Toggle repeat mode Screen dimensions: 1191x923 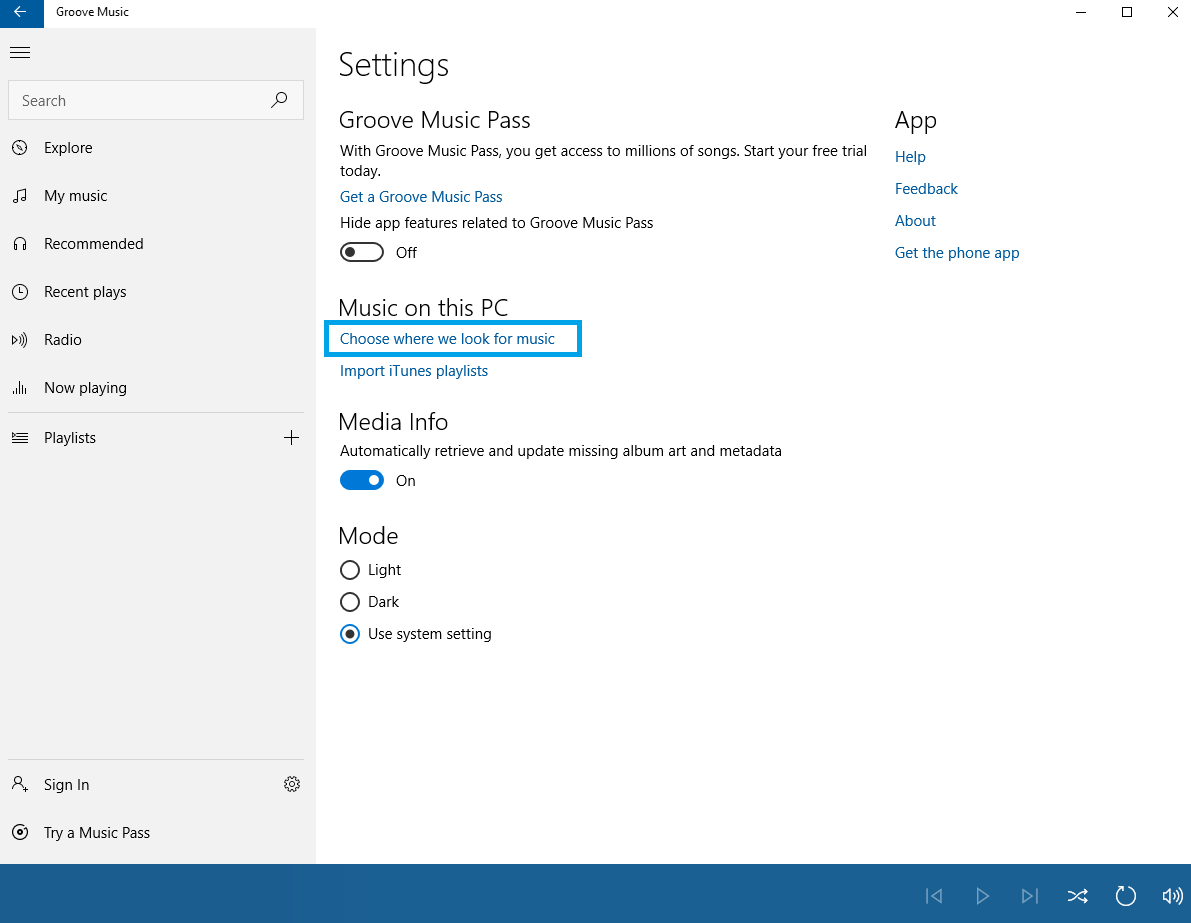[1126, 896]
